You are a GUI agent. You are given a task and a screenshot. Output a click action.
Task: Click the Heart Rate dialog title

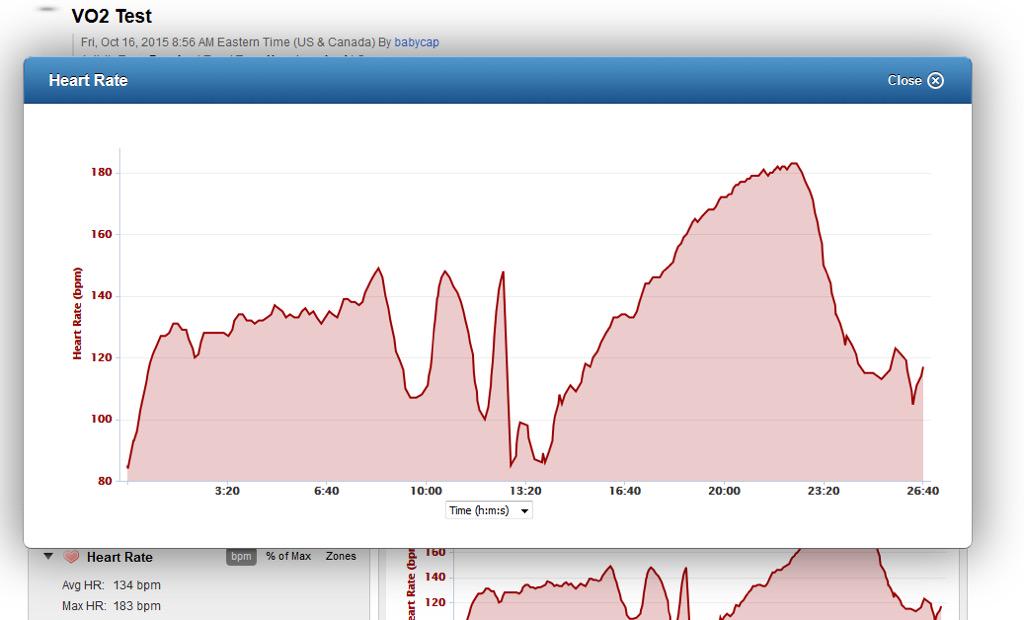click(x=88, y=80)
